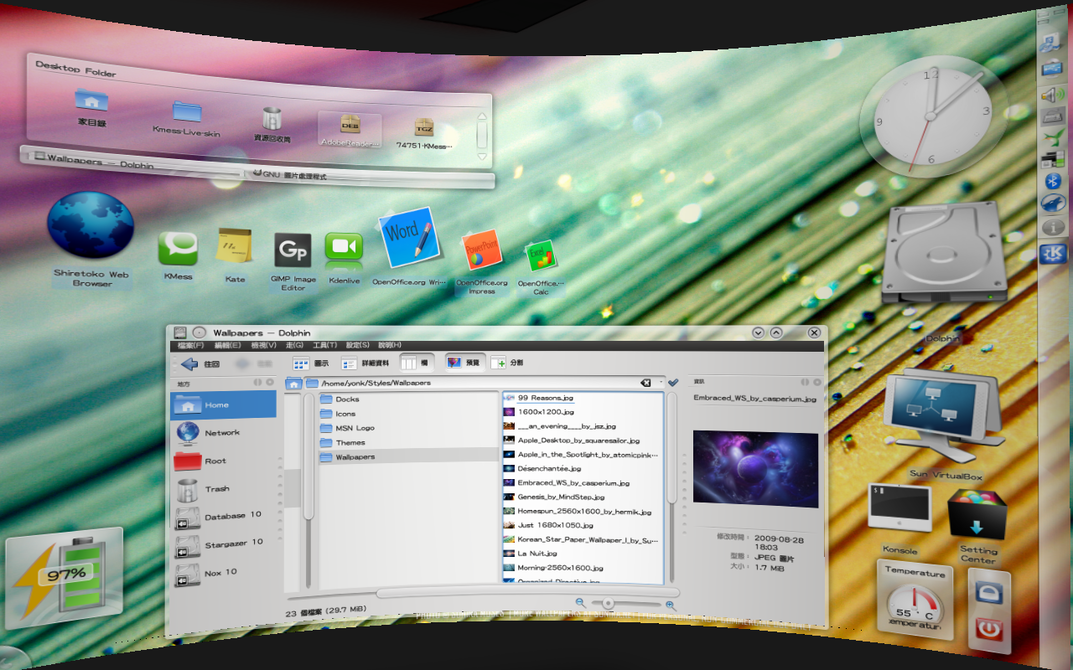Image resolution: width=1073 pixels, height=670 pixels.
Task: Open the trash can icon in Desktop Folder widget
Action: pyautogui.click(x=272, y=118)
